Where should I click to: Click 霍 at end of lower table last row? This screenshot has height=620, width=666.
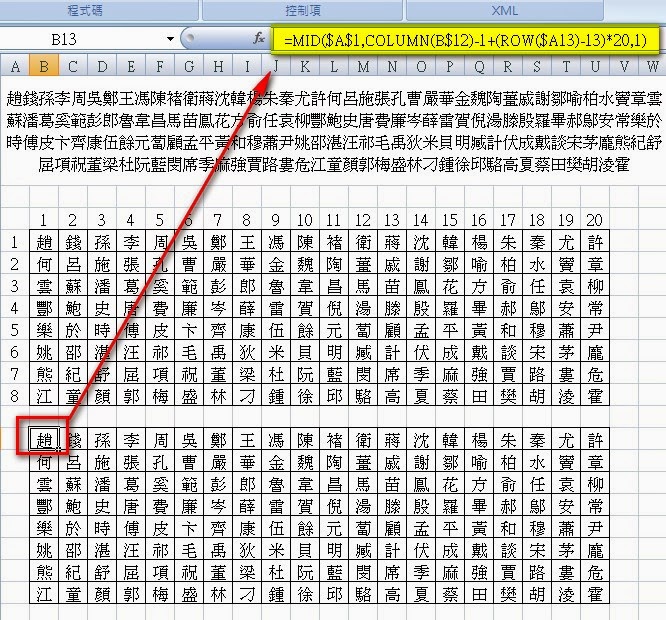(595, 594)
